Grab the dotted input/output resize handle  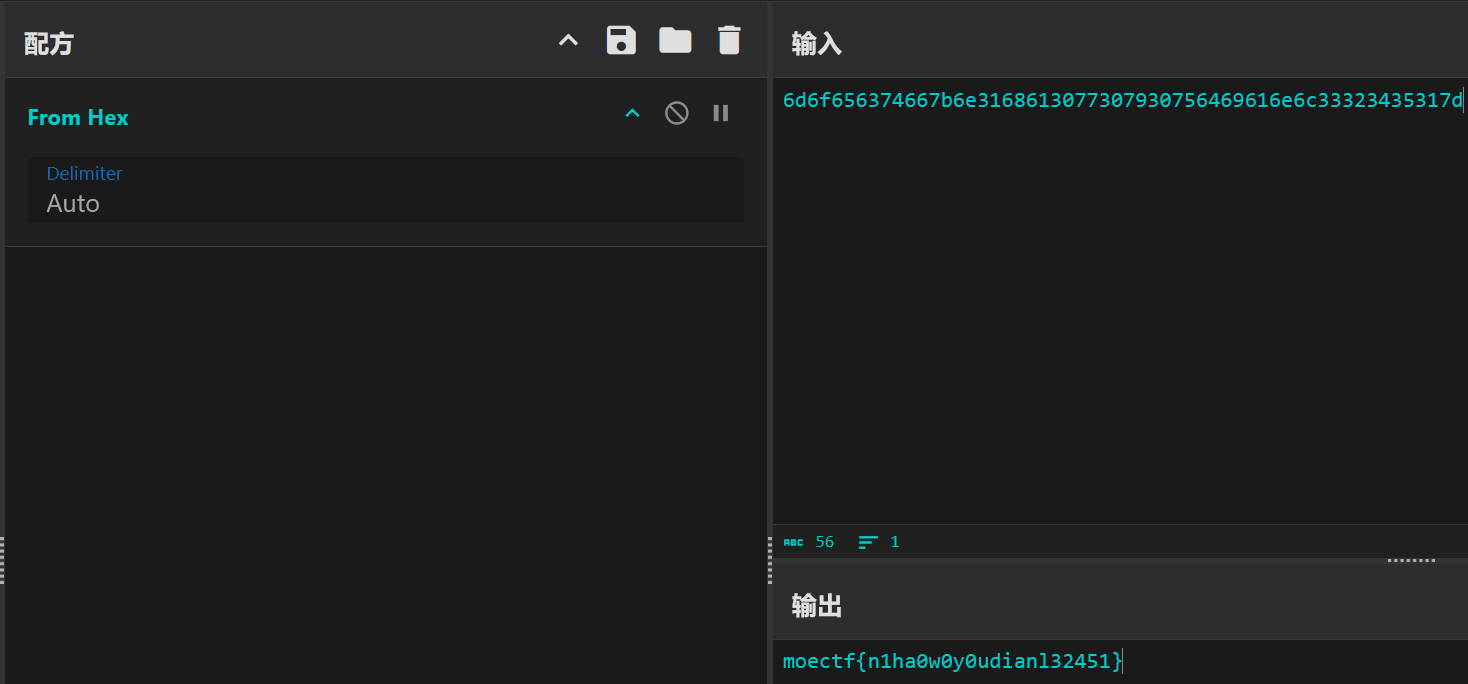coord(1411,560)
